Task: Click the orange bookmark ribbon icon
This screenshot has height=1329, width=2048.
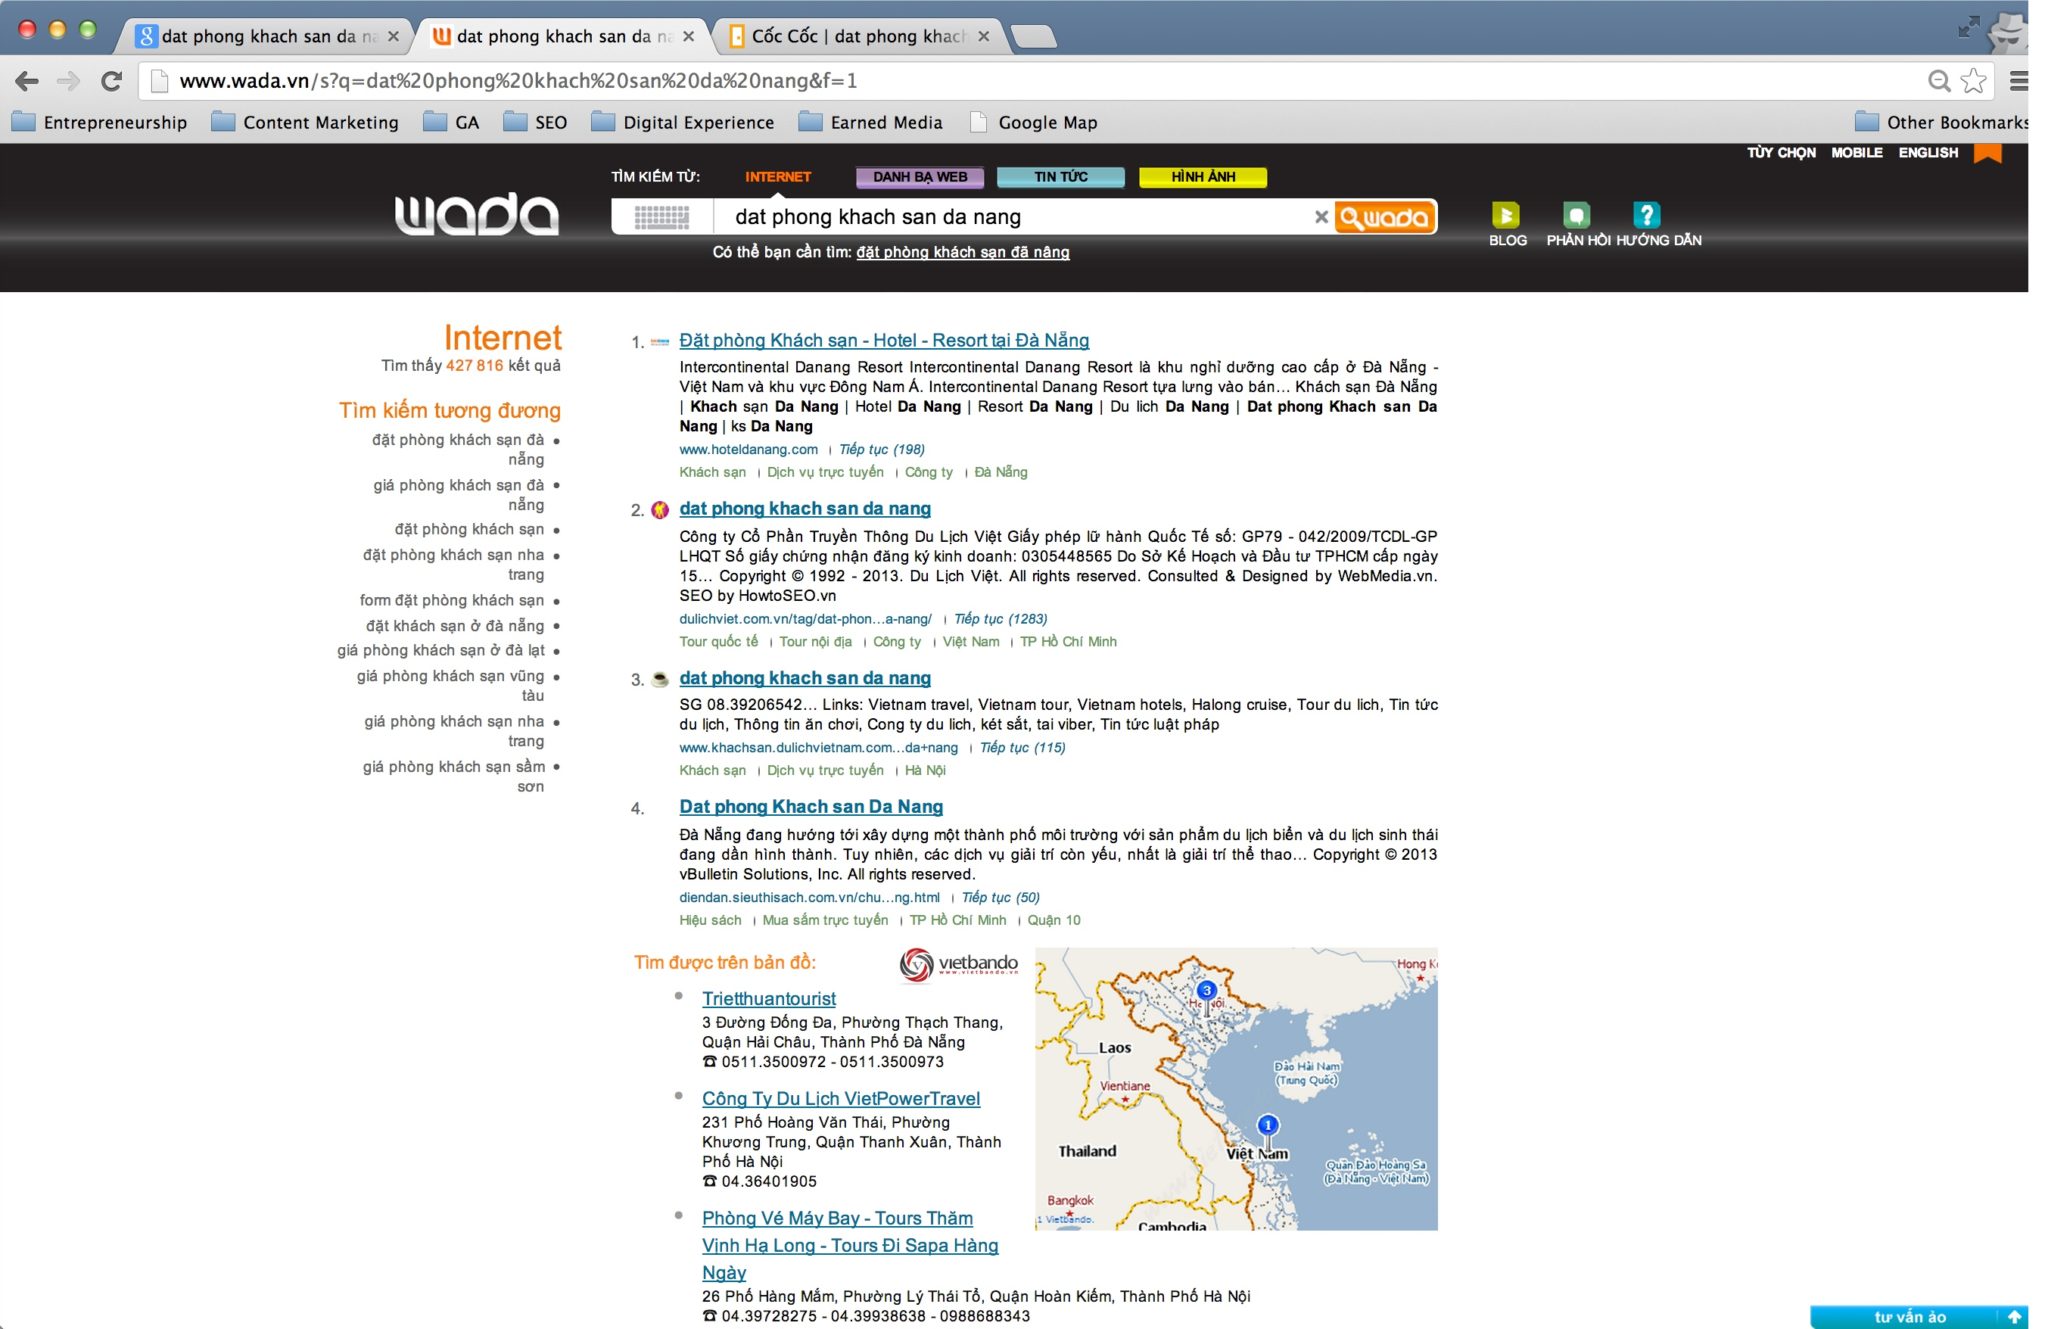Action: coord(1987,153)
